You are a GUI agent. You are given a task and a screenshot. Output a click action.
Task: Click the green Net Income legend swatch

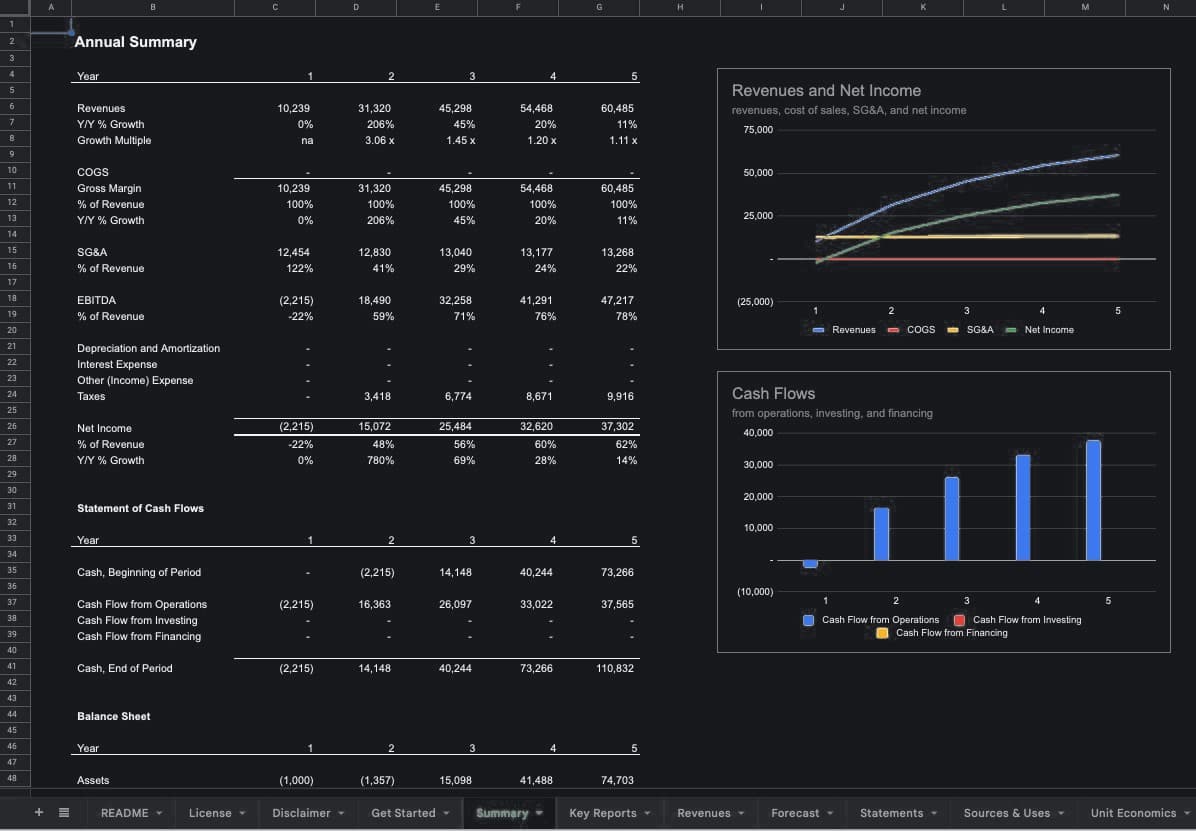1011,330
